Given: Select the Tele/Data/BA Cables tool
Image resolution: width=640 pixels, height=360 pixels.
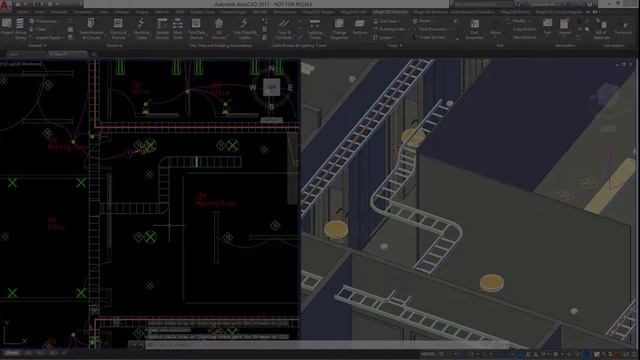Looking at the screenshot, I should [244, 29].
